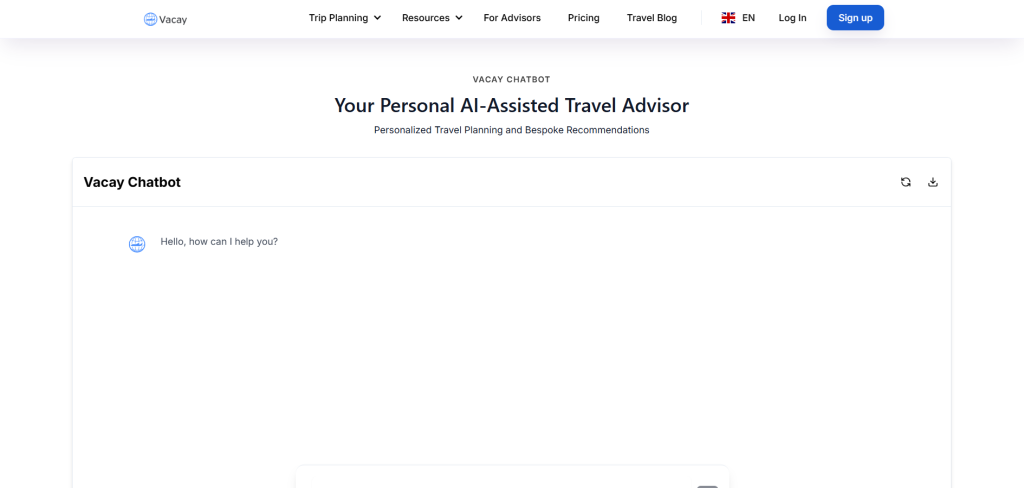Expand the Trip Planning dropdown chevron

coord(378,18)
